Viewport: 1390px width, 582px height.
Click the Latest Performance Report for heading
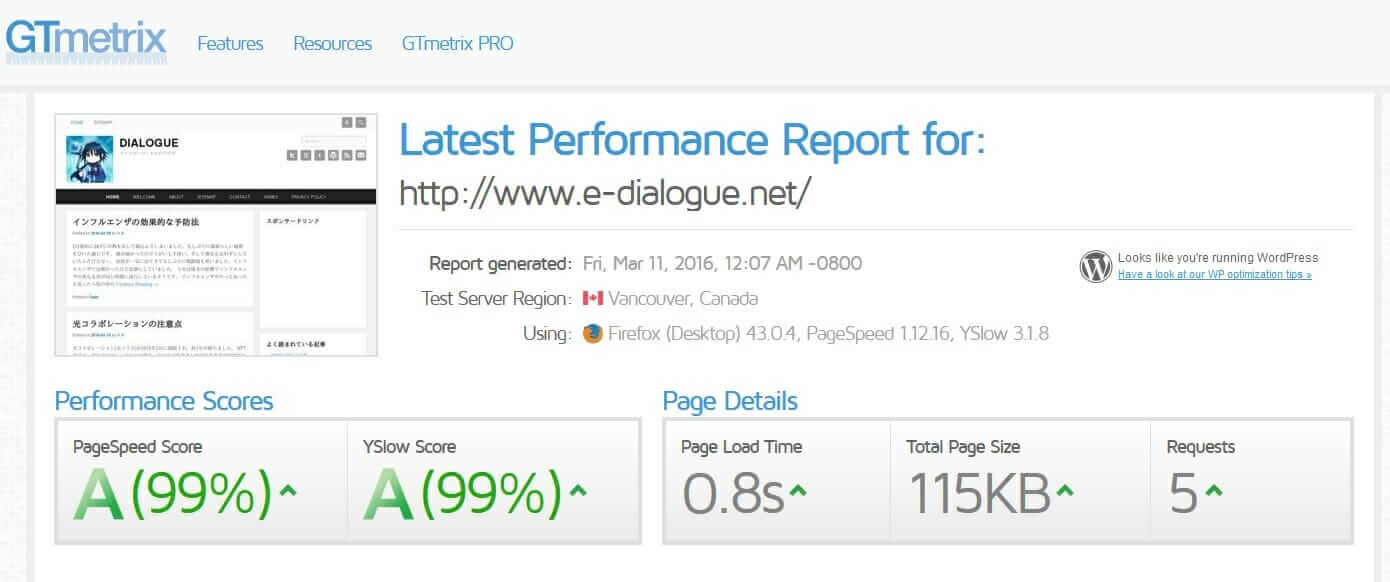(693, 140)
